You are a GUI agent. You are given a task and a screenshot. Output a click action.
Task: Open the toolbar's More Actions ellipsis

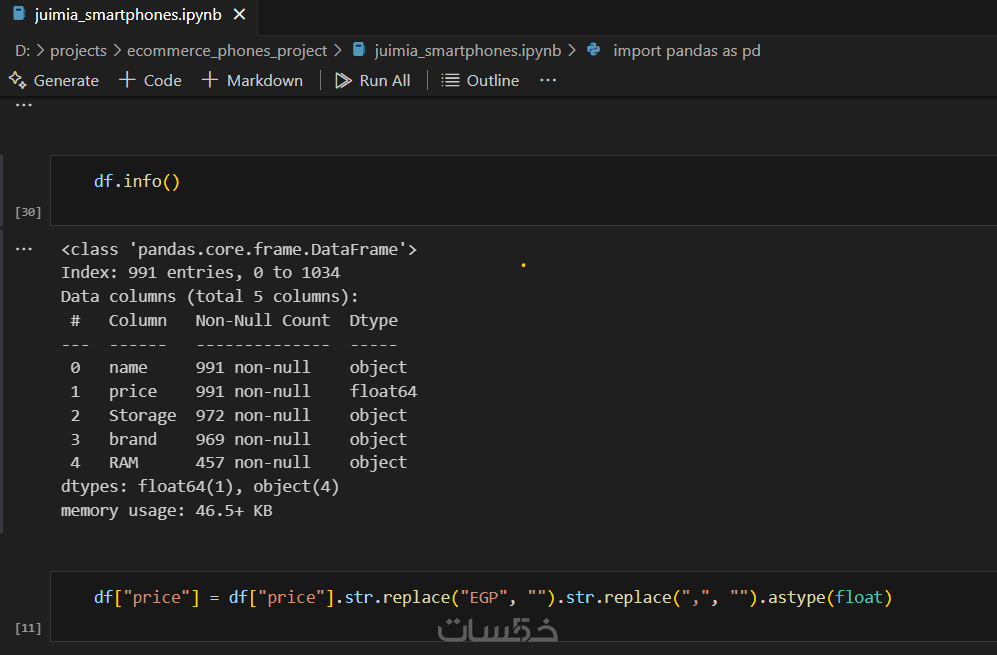click(x=548, y=80)
